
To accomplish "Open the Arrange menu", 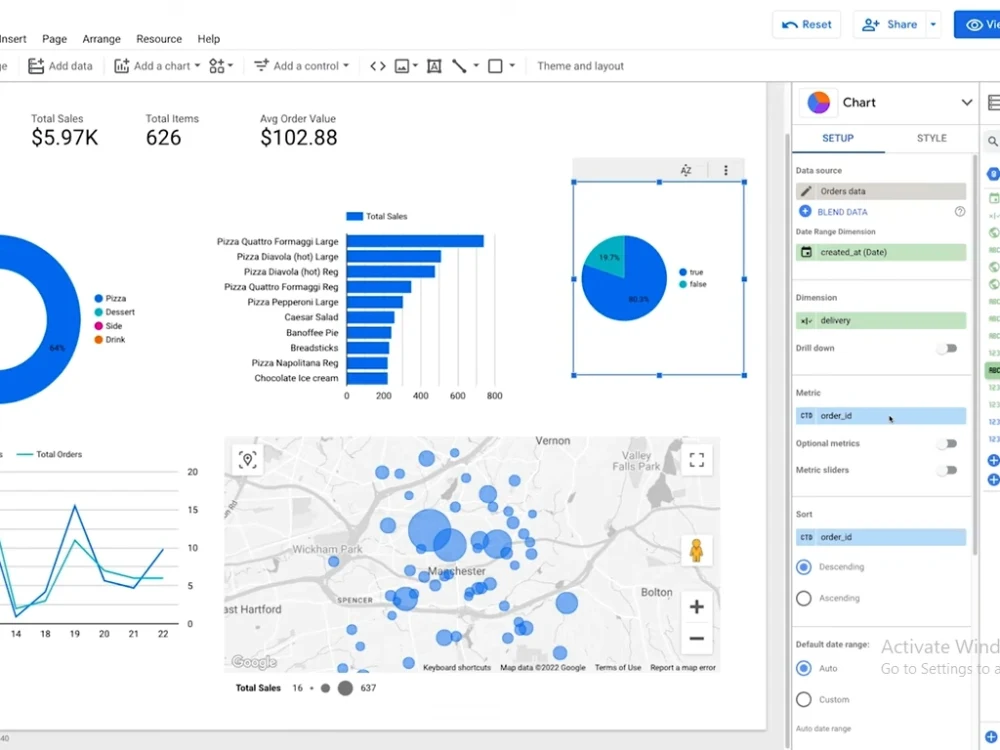I will pos(101,39).
